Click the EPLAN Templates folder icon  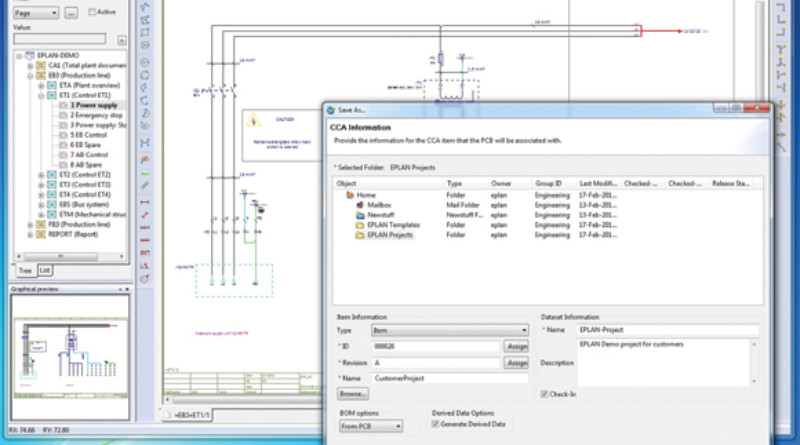360,225
